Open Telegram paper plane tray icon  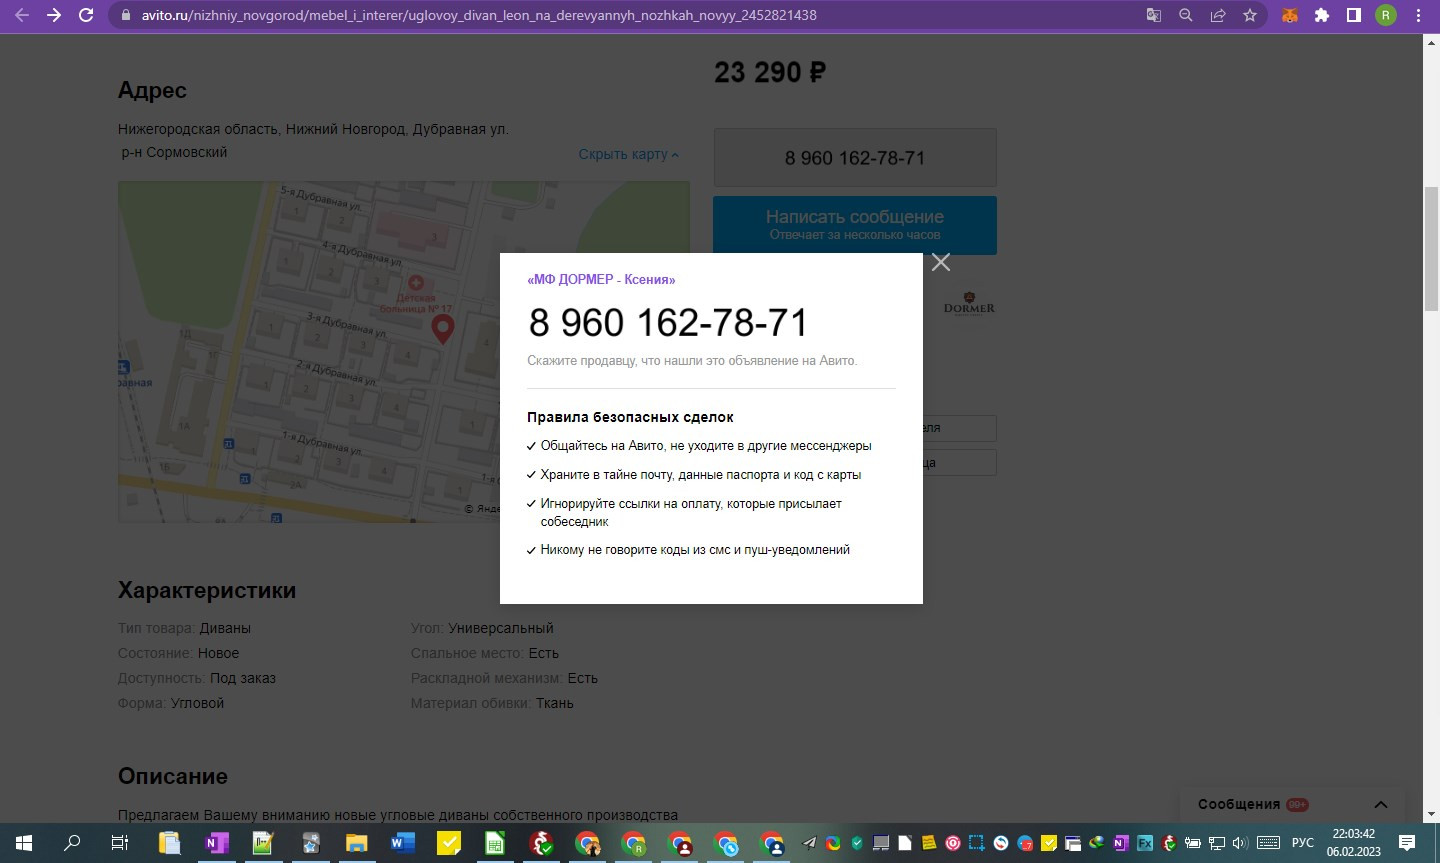(x=809, y=843)
